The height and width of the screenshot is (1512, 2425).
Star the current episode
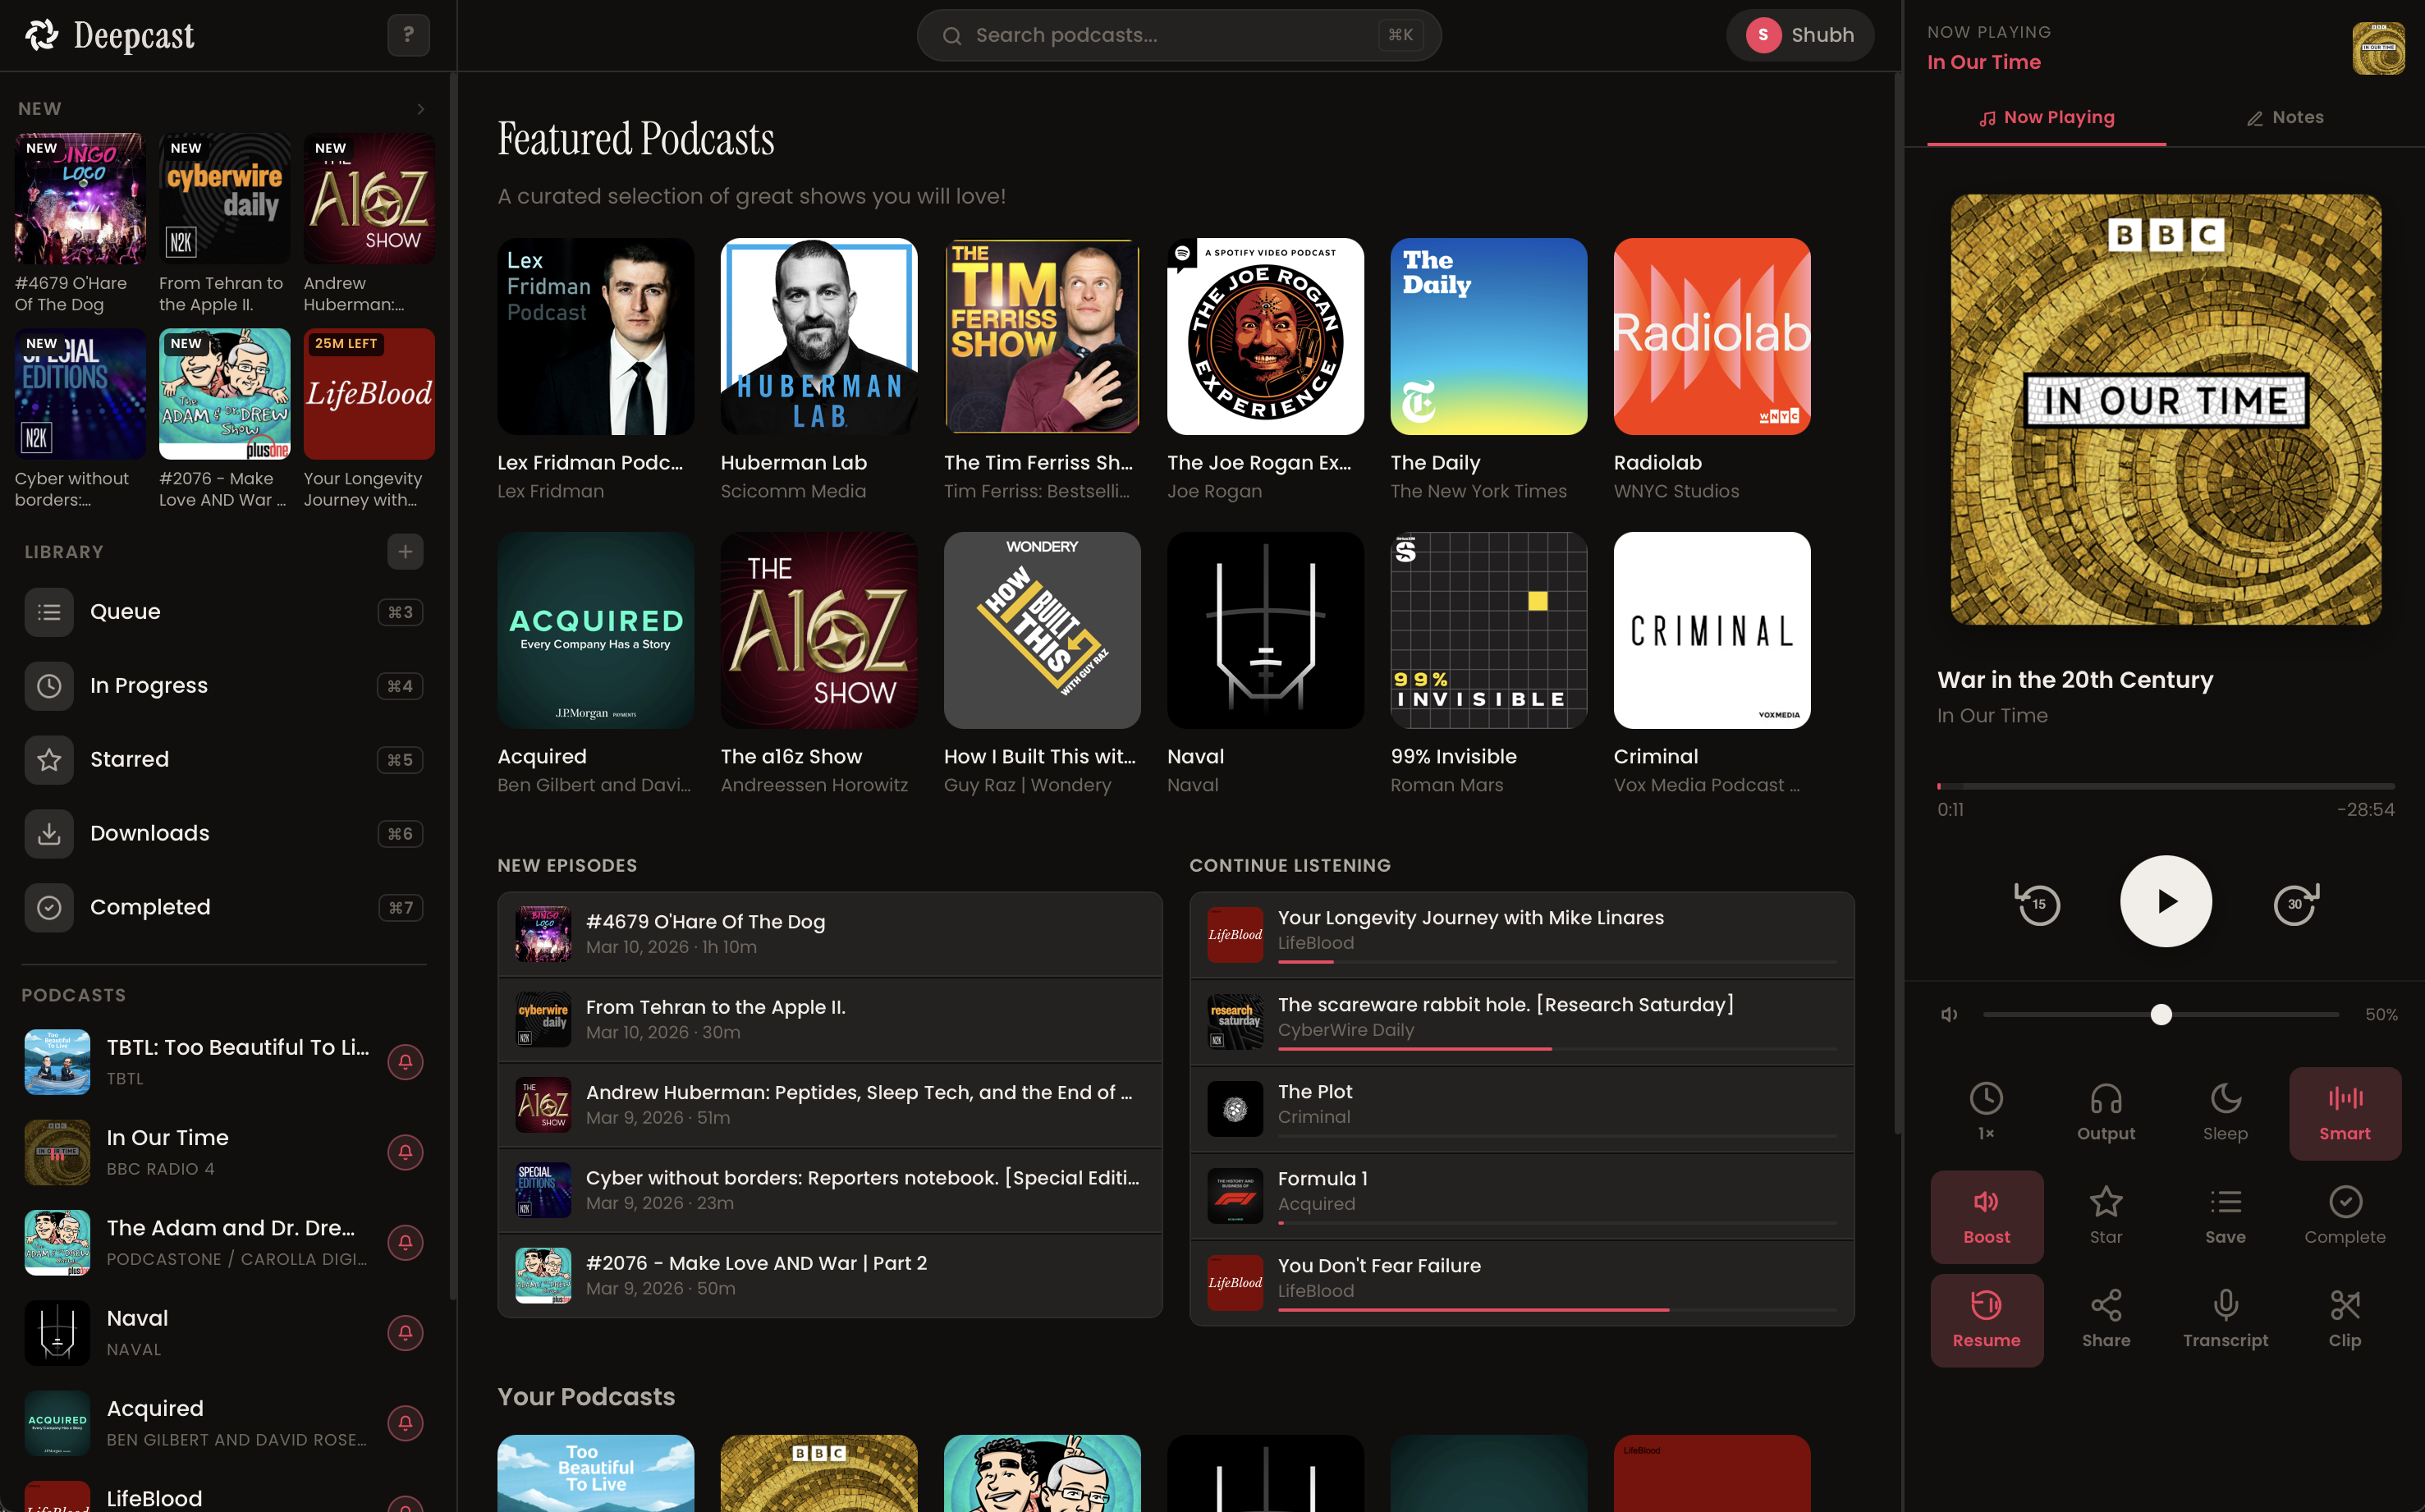2105,1216
